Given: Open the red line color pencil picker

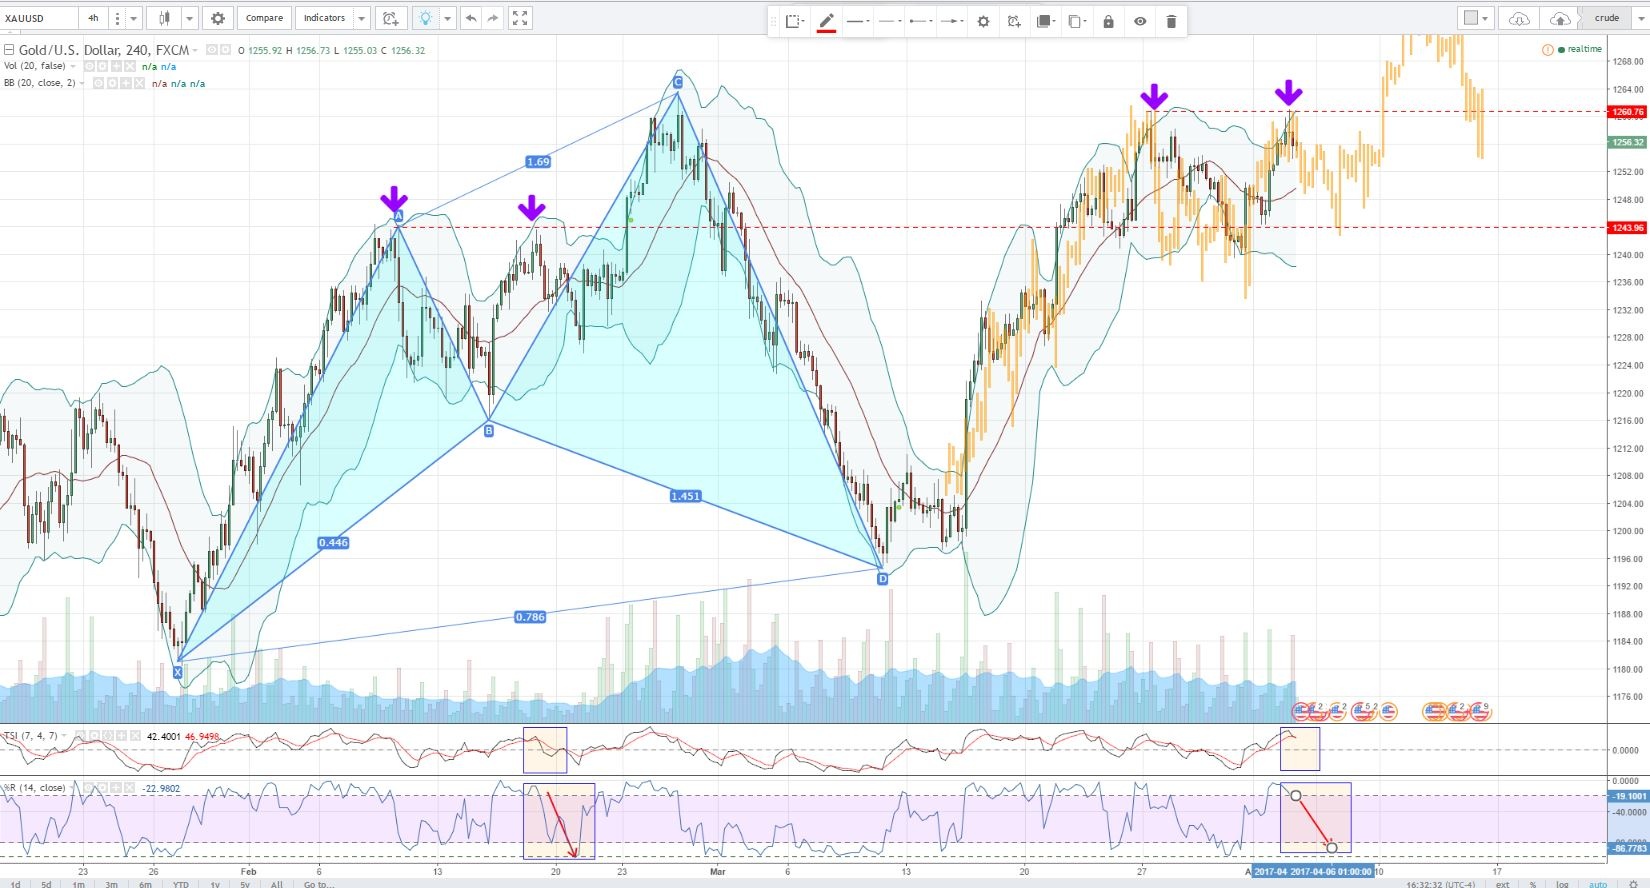Looking at the screenshot, I should 826,21.
